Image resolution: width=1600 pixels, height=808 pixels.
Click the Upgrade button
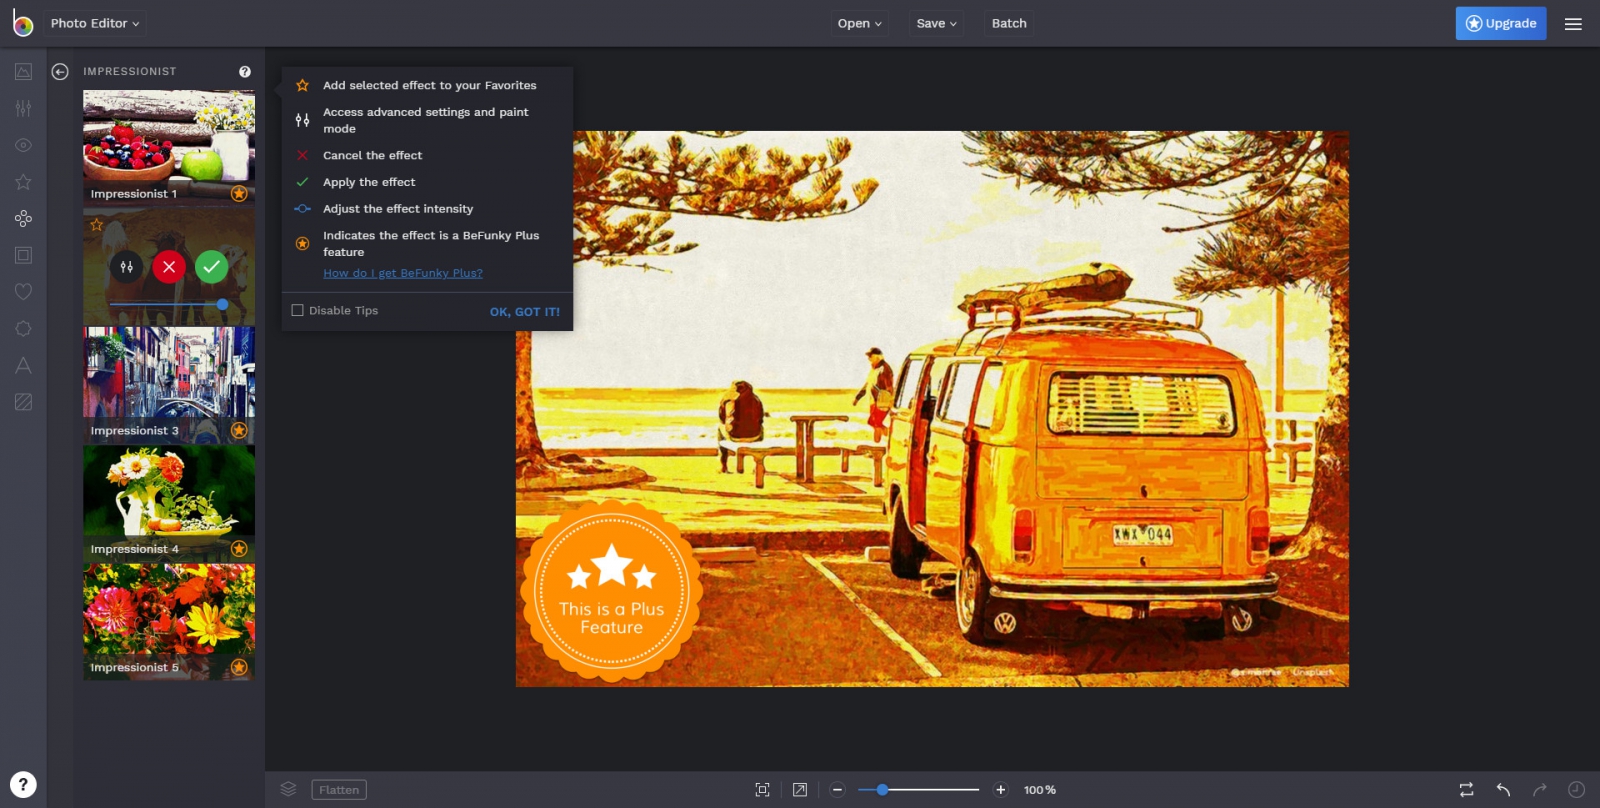[x=1500, y=23]
